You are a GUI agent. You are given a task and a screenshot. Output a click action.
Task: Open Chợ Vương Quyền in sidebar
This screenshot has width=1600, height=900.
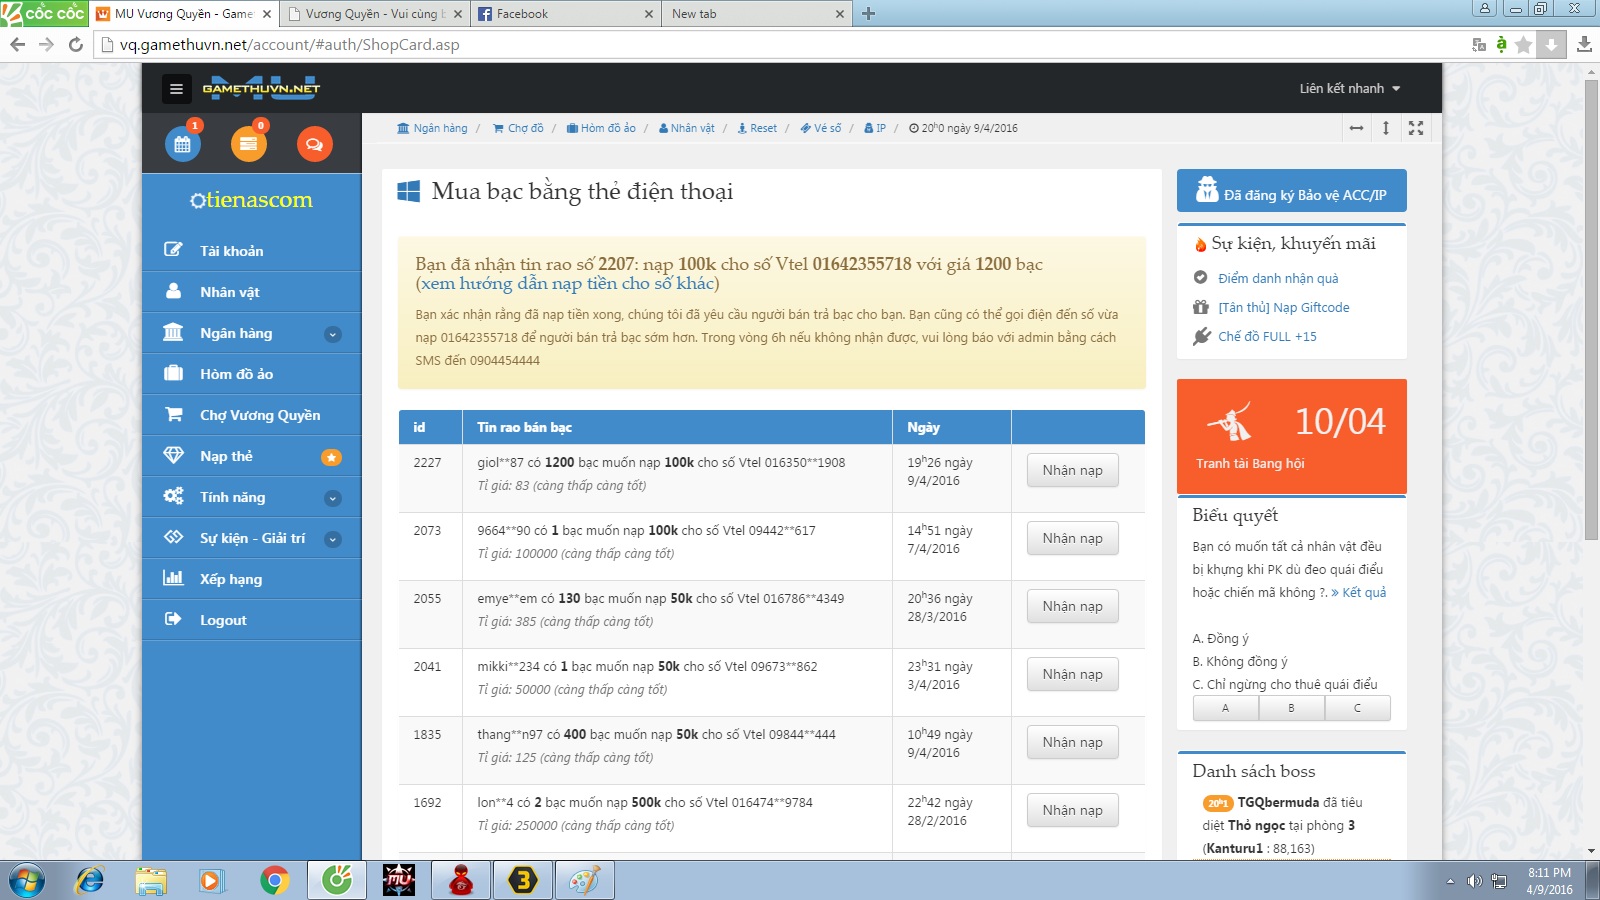pyautogui.click(x=259, y=415)
